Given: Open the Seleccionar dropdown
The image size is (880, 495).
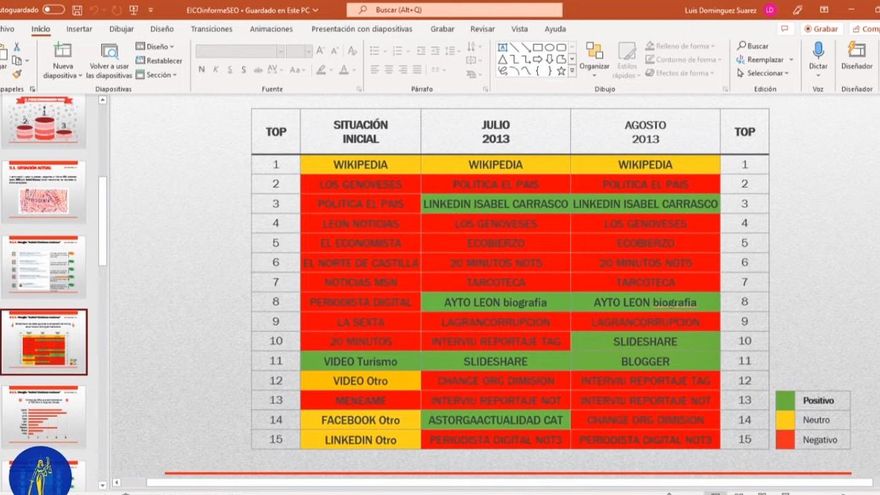Looking at the screenshot, I should coord(763,73).
